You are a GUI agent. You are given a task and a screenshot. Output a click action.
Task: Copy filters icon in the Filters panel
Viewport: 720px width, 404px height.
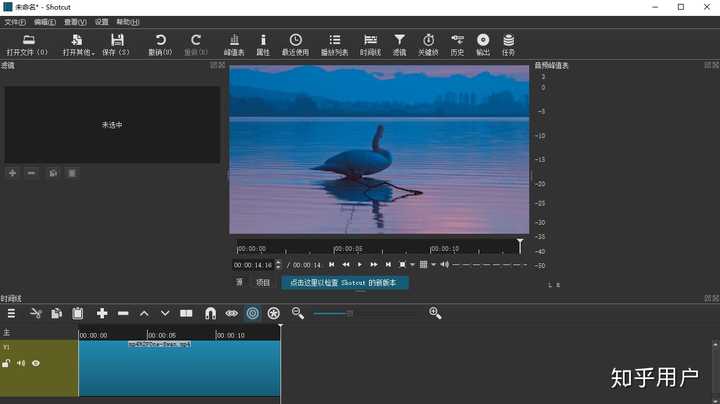pyautogui.click(x=53, y=173)
